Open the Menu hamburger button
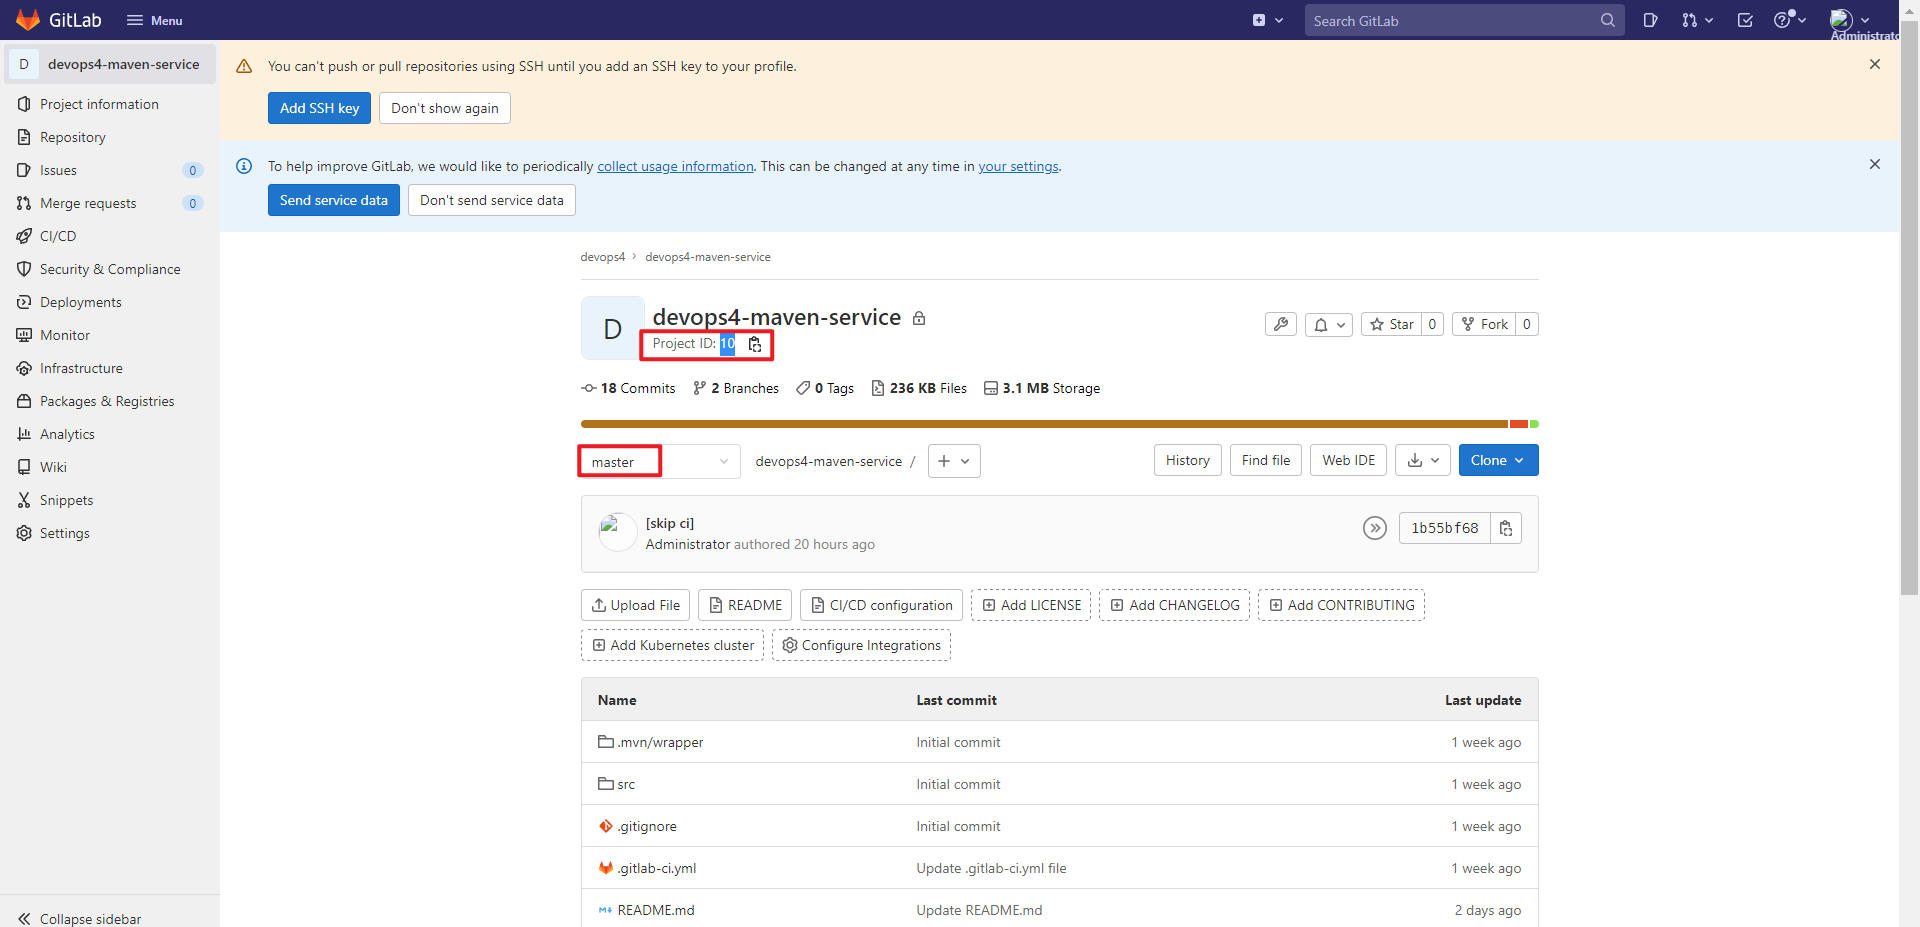The width and height of the screenshot is (1920, 927). 154,20
